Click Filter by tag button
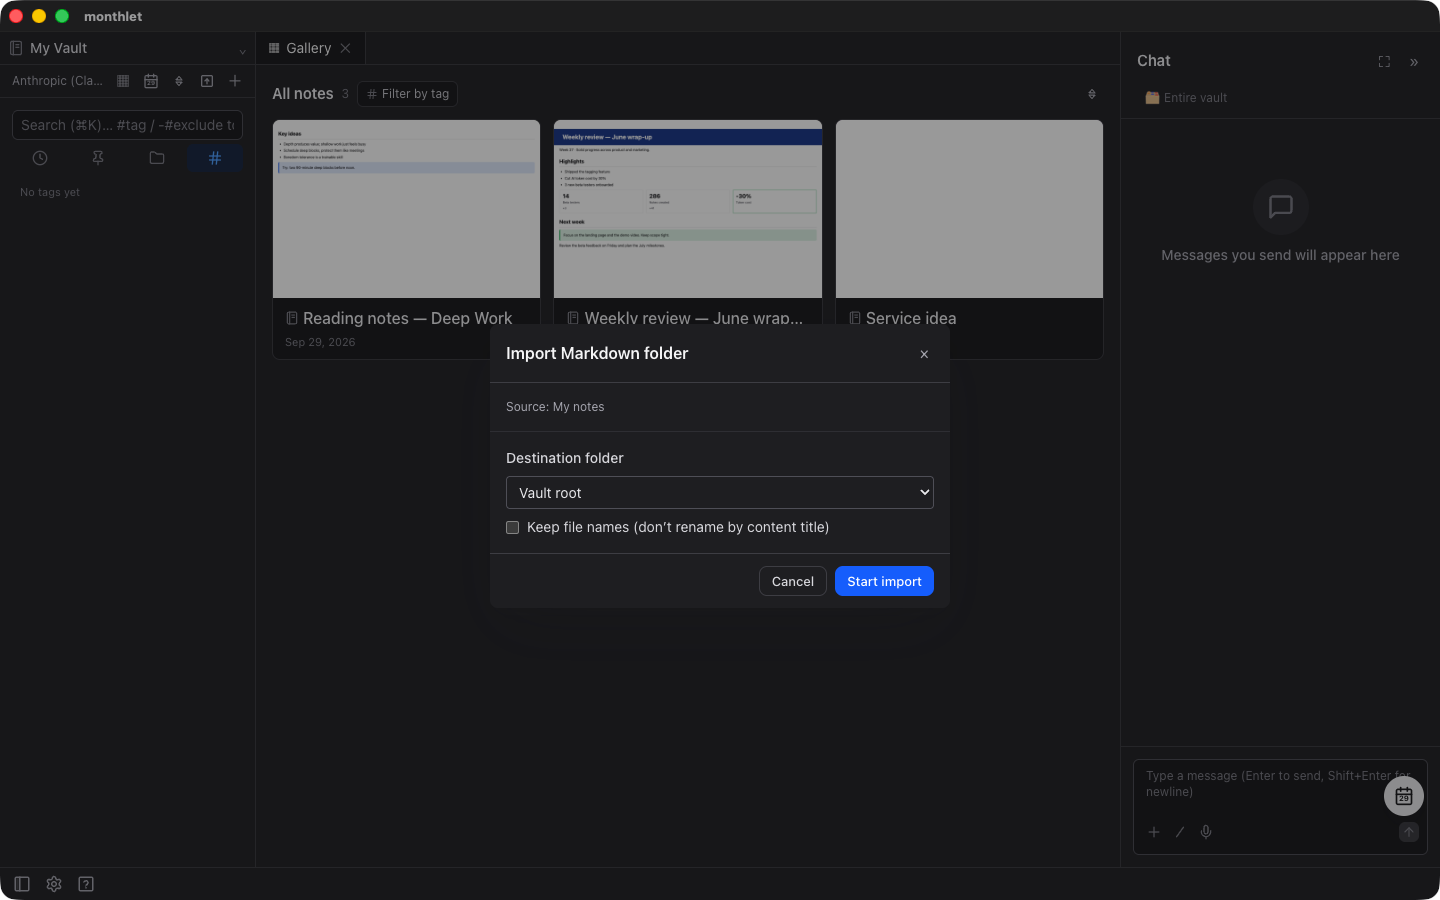 [x=408, y=94]
